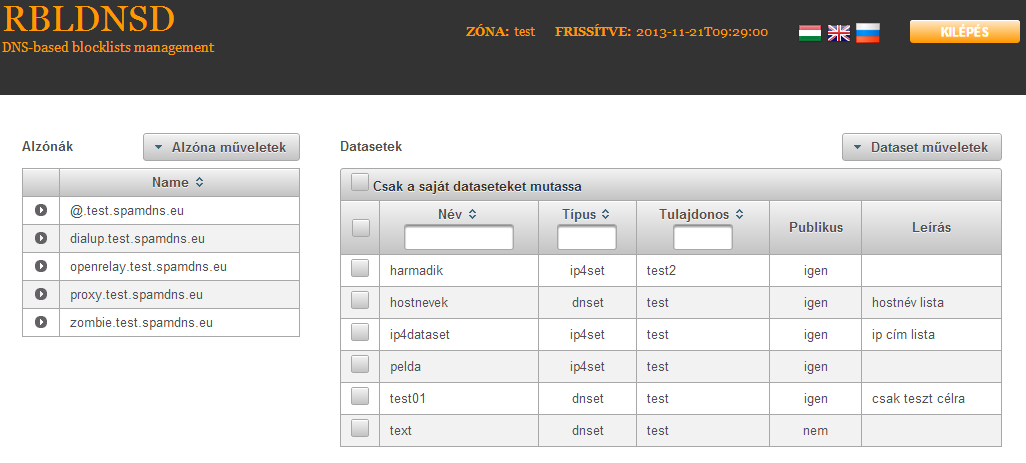1026x463 pixels.
Task: Open the Alzóna műveletek dropdown
Action: click(221, 147)
